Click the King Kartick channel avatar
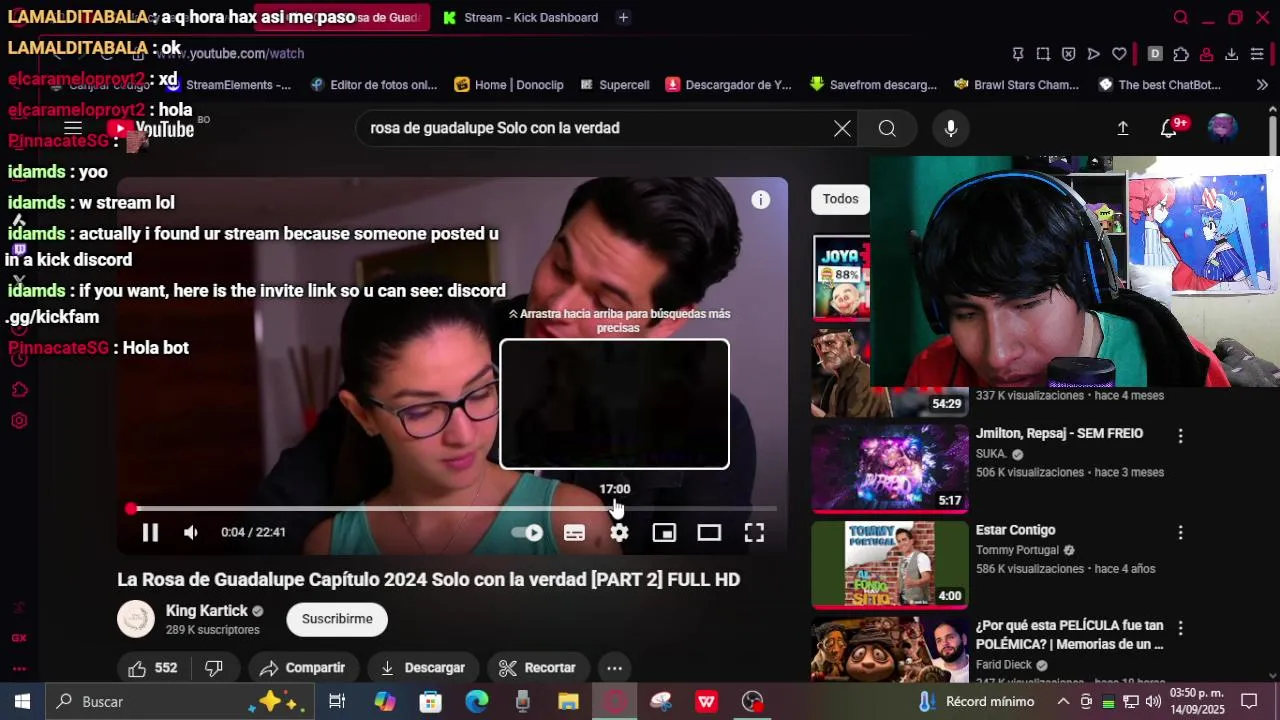The image size is (1280, 720). point(136,619)
